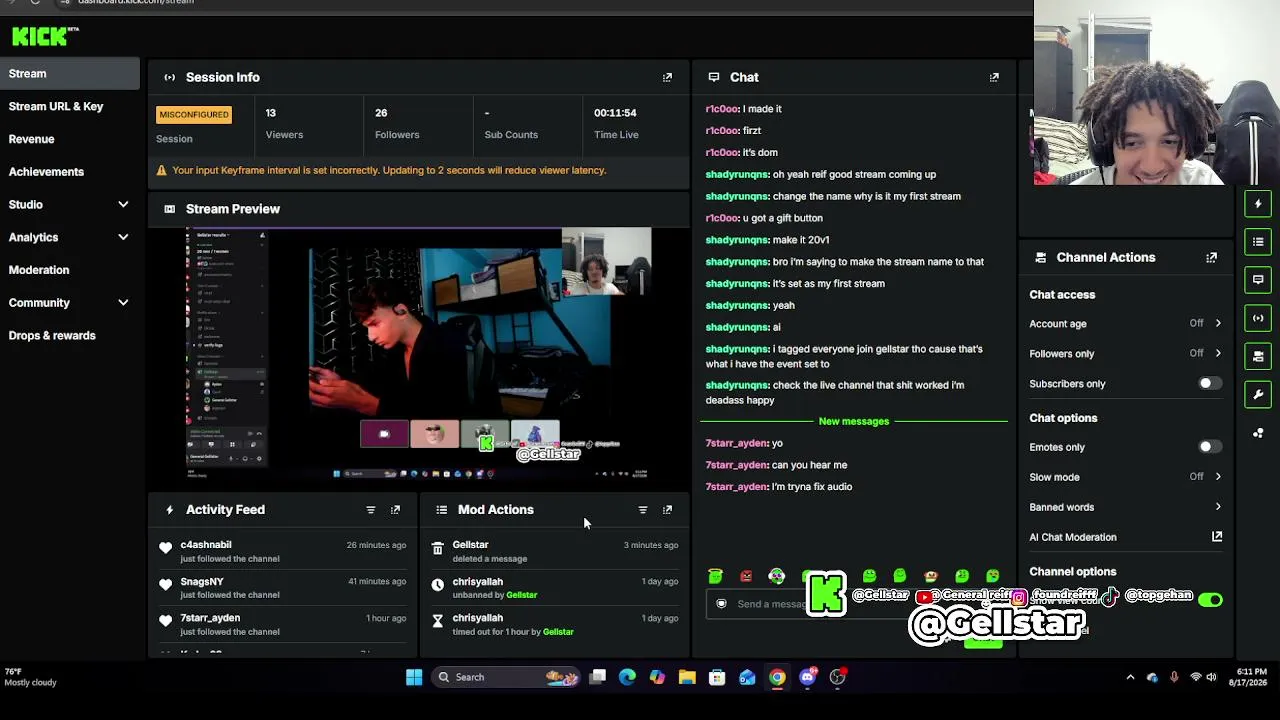Toggle the lightning bolt activity widget button
Screen dimensions: 1280x720
[1258, 204]
